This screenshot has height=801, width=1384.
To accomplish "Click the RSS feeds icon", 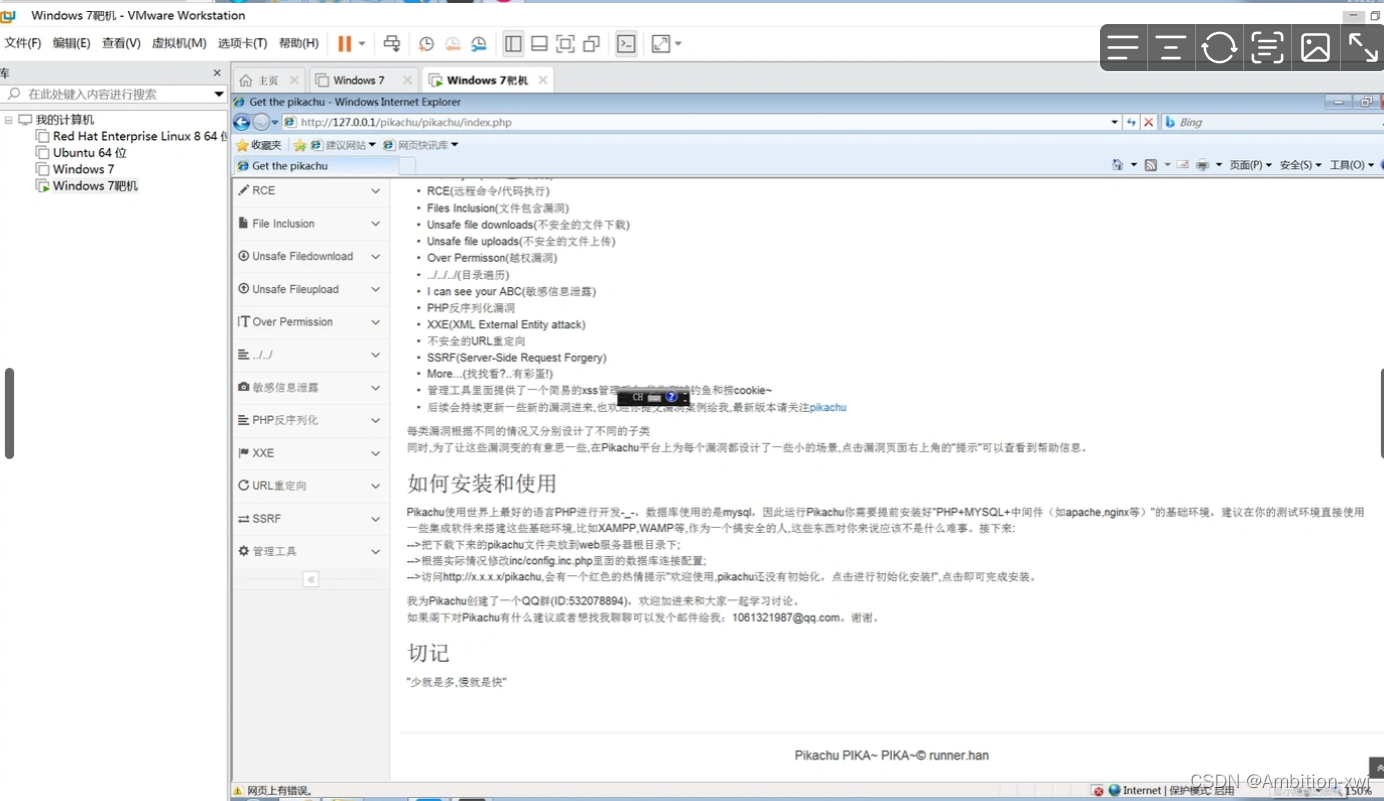I will (x=1151, y=165).
